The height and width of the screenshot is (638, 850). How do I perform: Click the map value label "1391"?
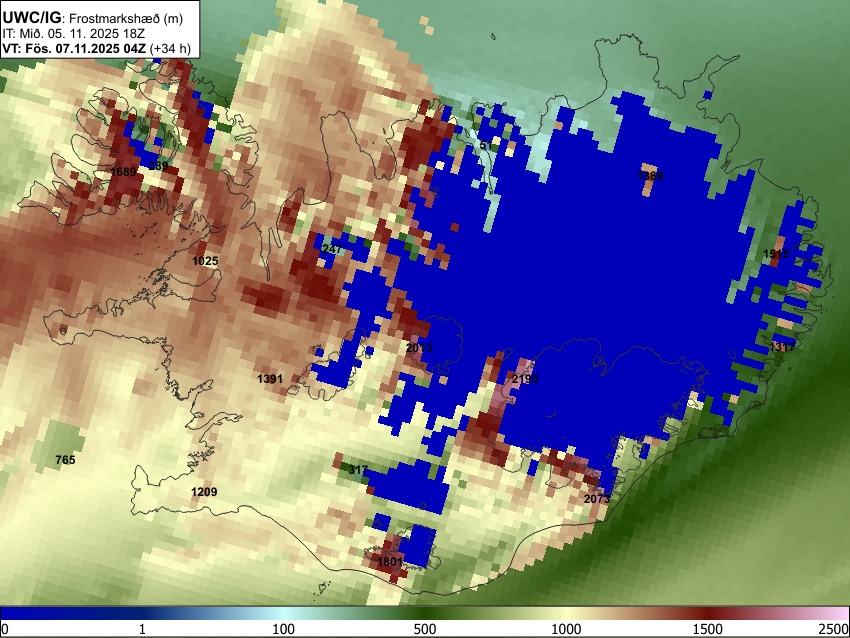coord(270,378)
